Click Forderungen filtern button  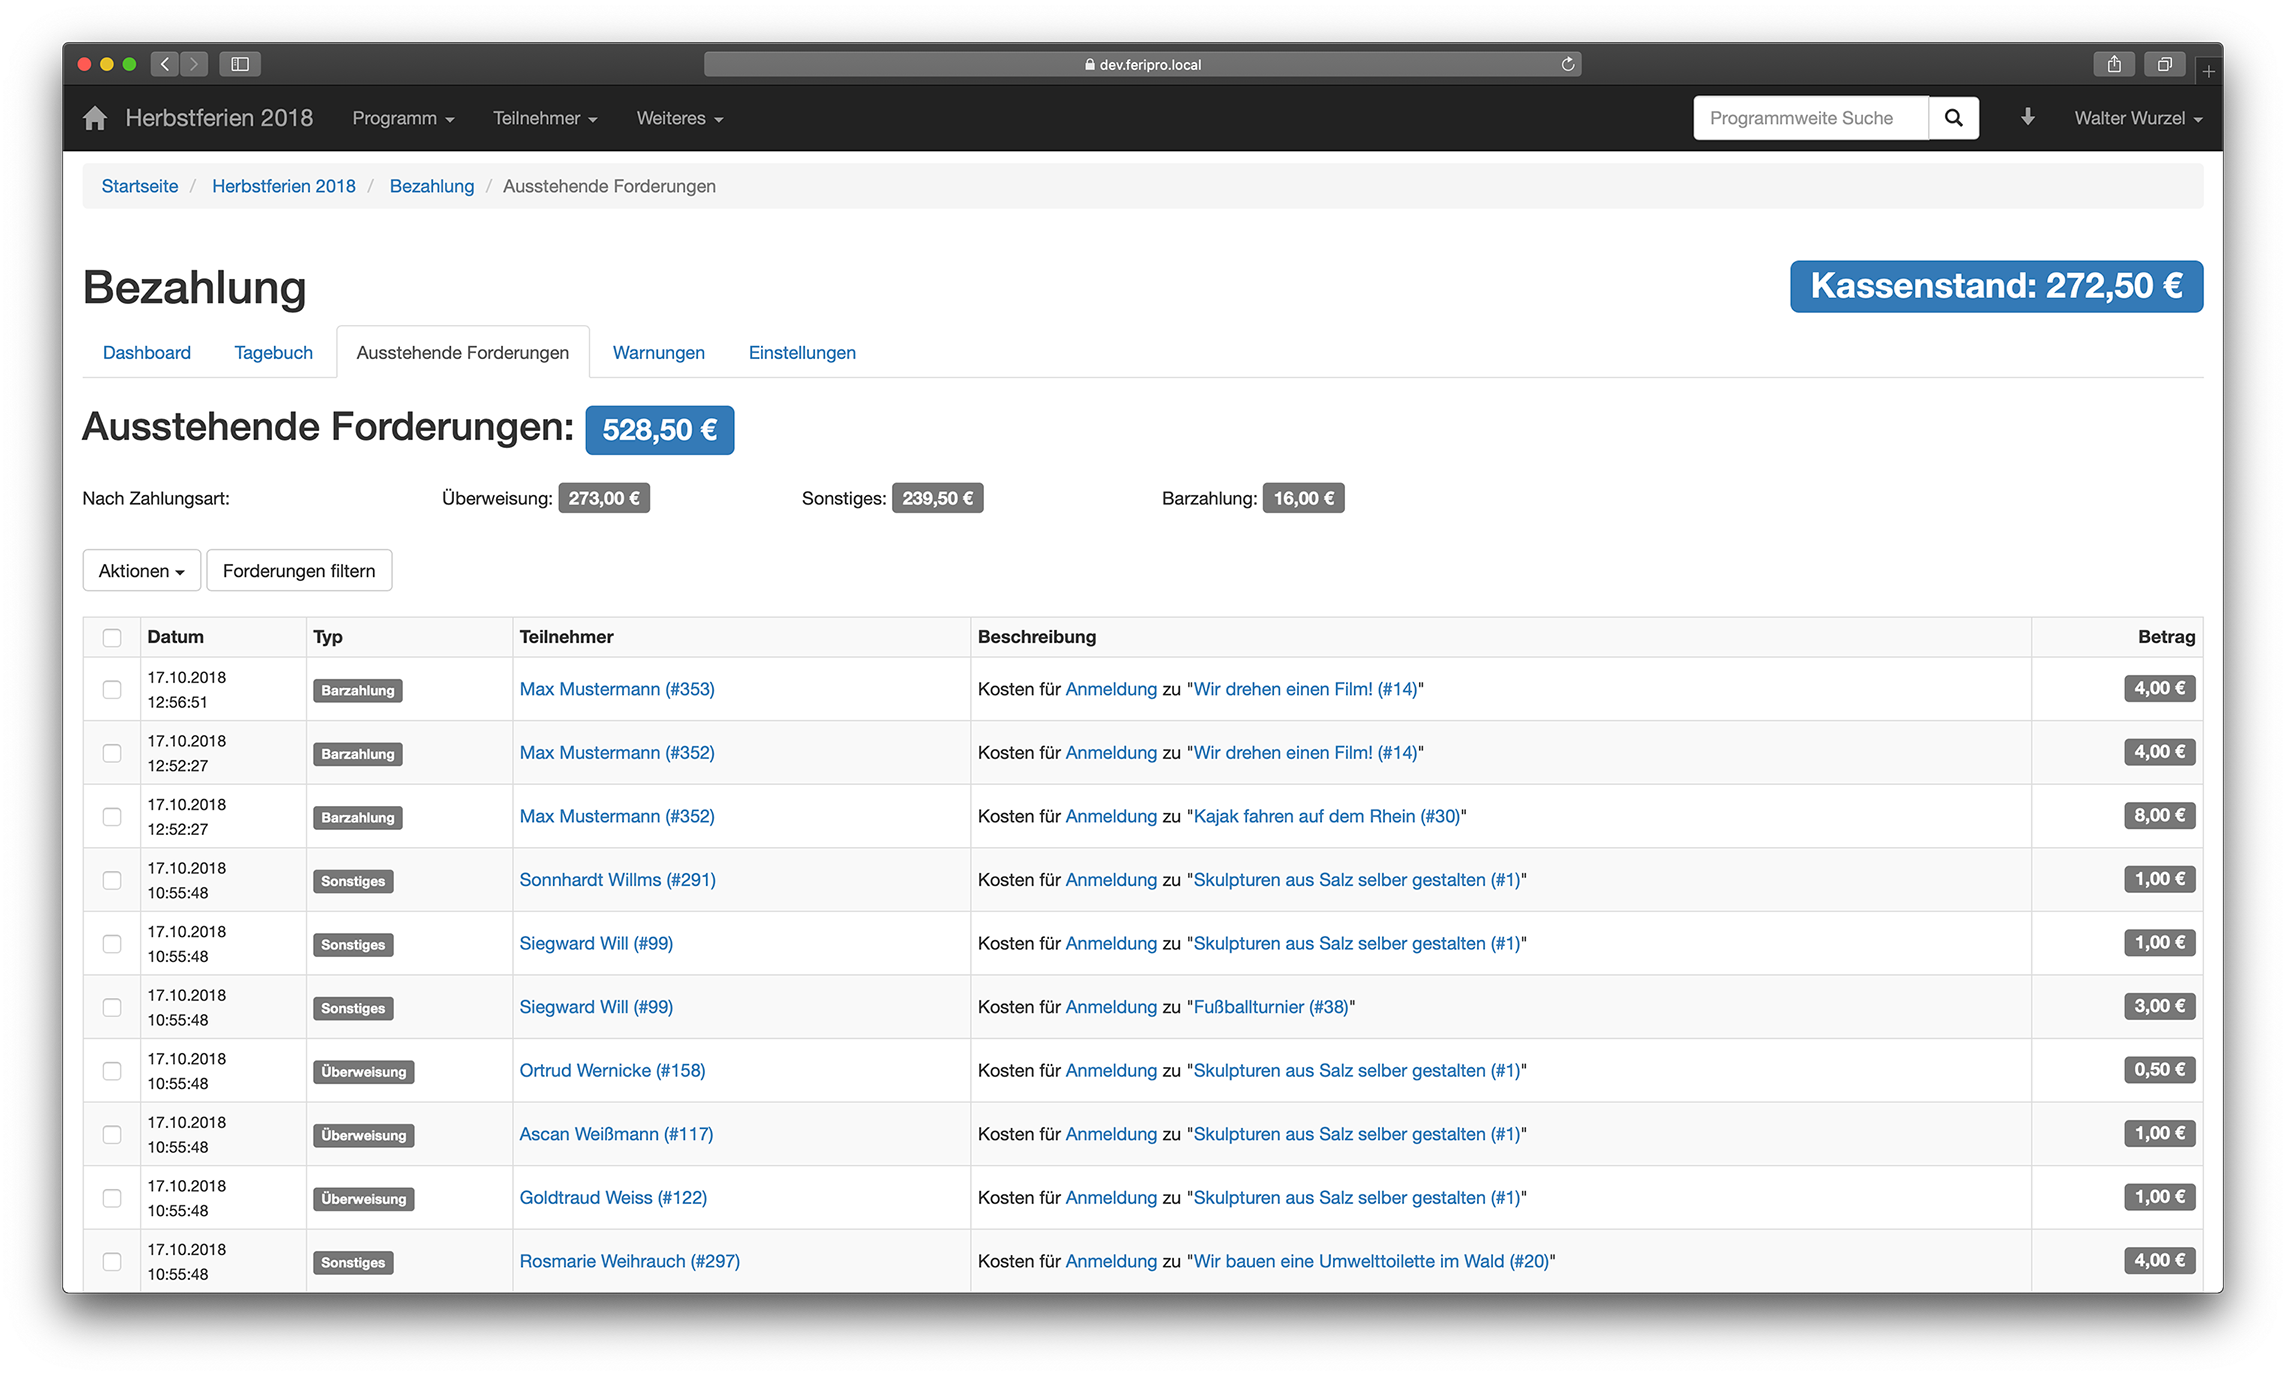tap(299, 571)
